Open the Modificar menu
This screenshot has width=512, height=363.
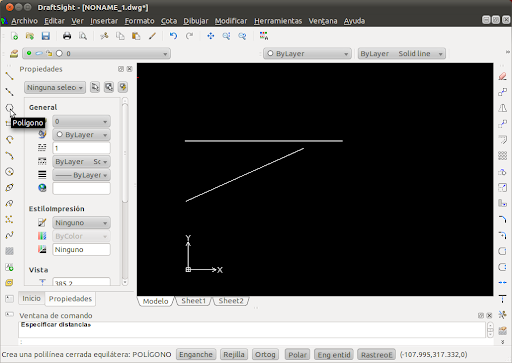coord(231,21)
